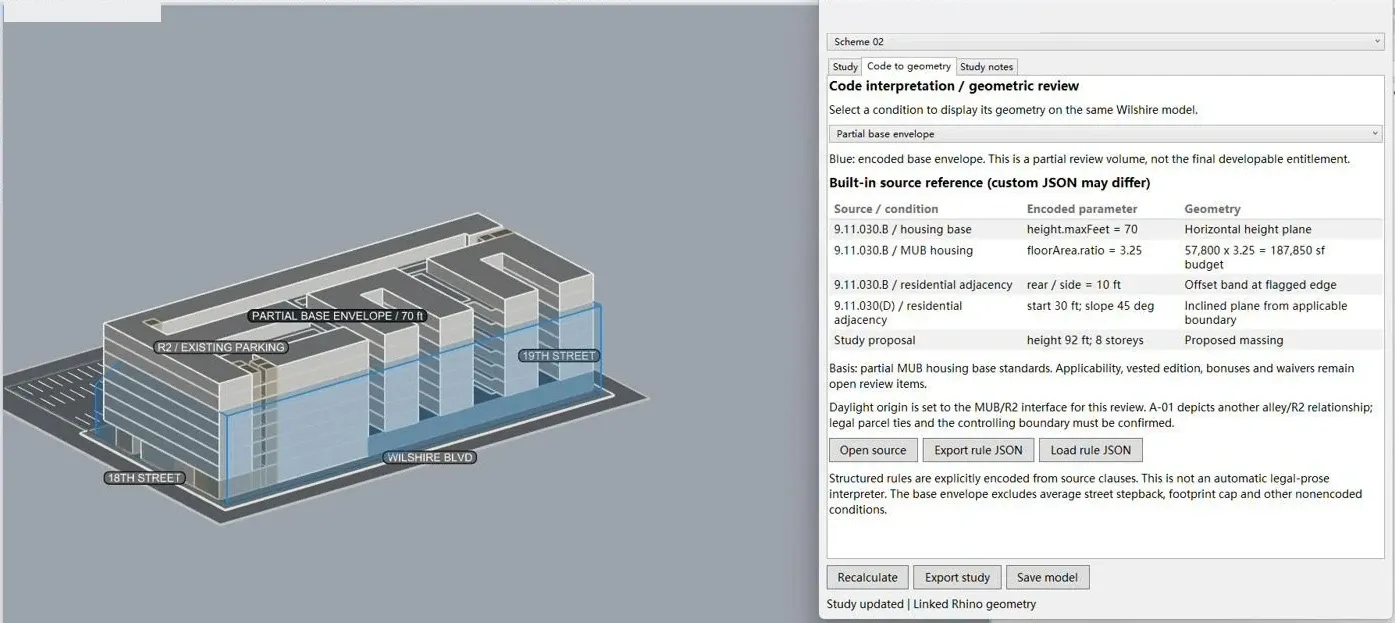Switch to the Study tab

pos(845,67)
